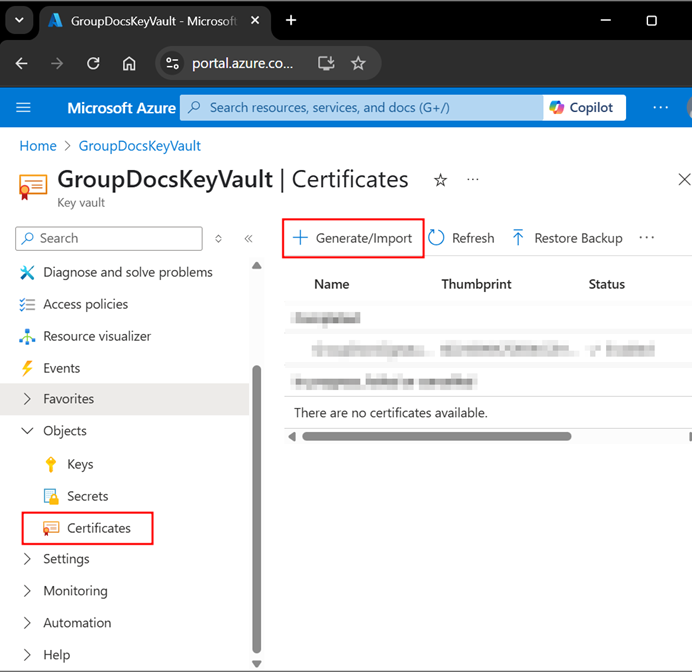Open the Azure portal hamburger menu
This screenshot has width=692, height=672.
pyautogui.click(x=24, y=108)
